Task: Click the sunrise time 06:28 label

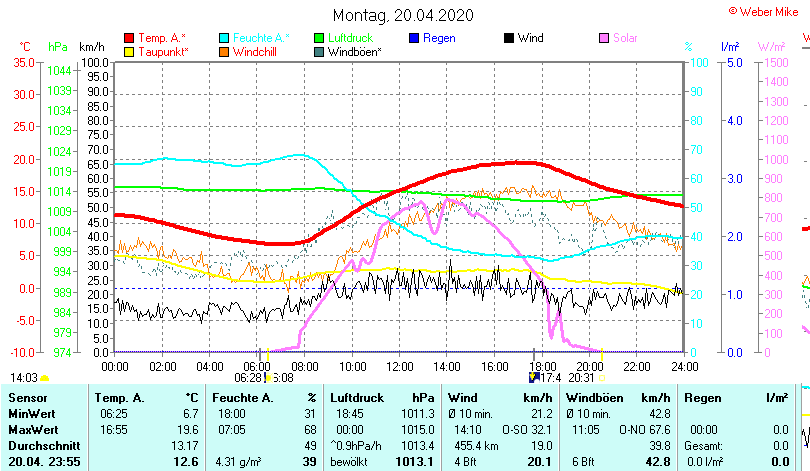Action: [x=248, y=378]
